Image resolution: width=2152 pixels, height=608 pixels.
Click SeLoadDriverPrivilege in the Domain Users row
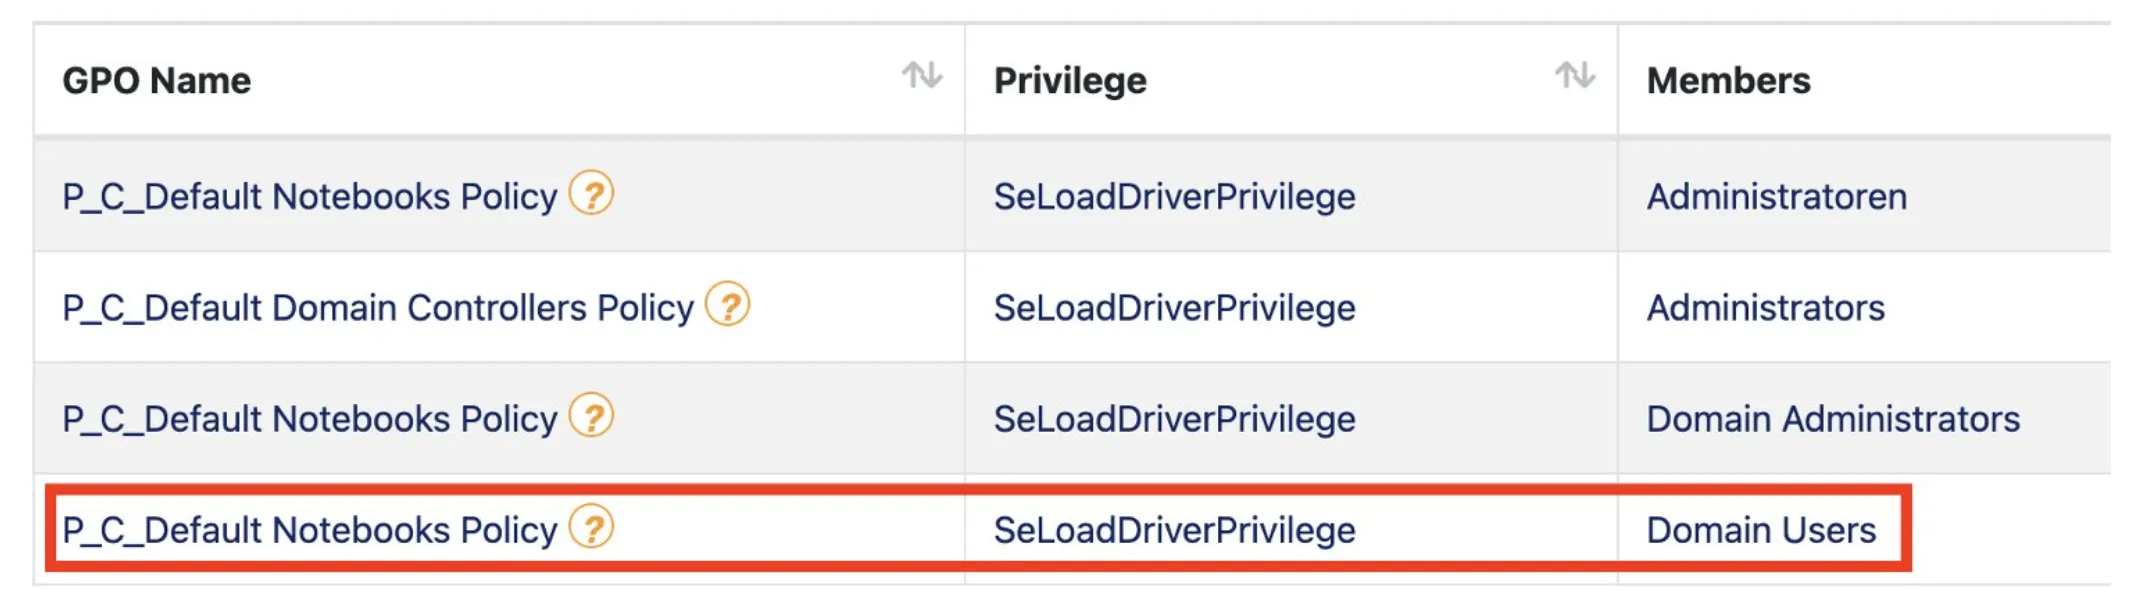(1174, 530)
